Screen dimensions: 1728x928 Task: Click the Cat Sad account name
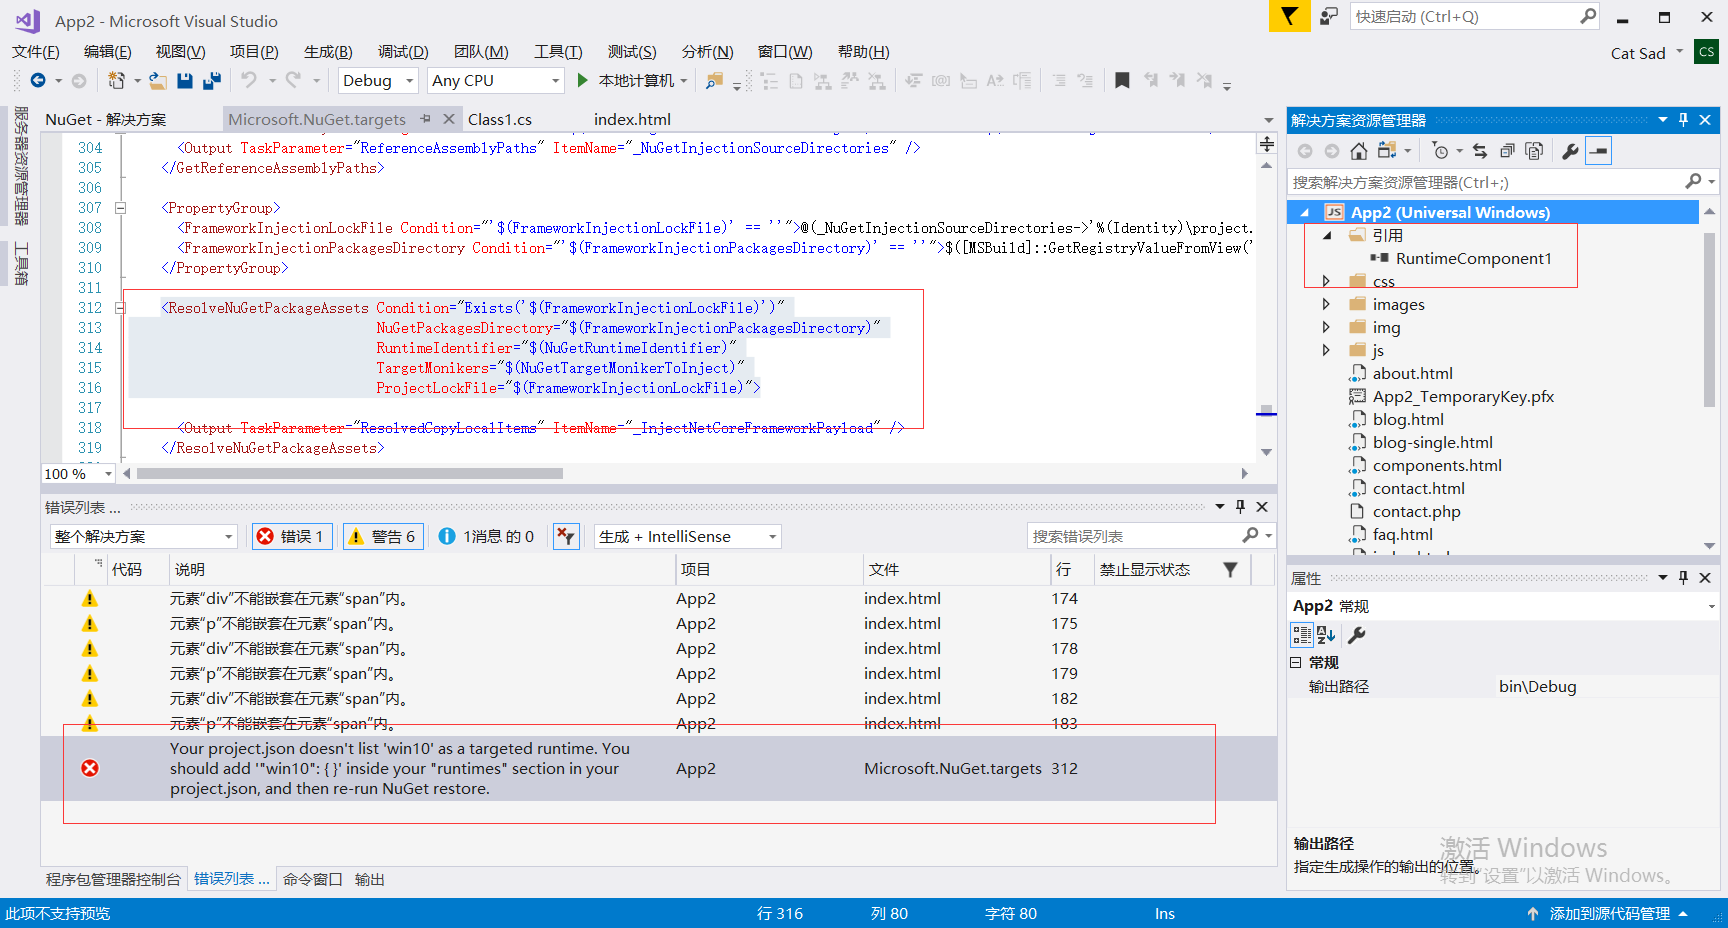click(x=1638, y=53)
